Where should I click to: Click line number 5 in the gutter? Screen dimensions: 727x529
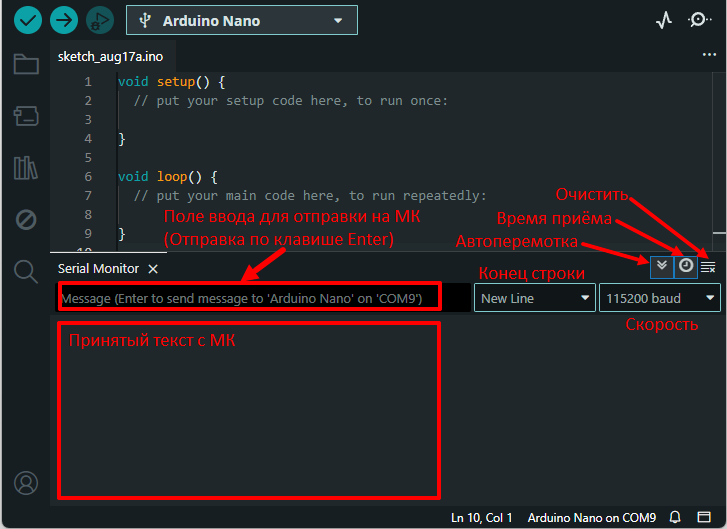point(88,158)
